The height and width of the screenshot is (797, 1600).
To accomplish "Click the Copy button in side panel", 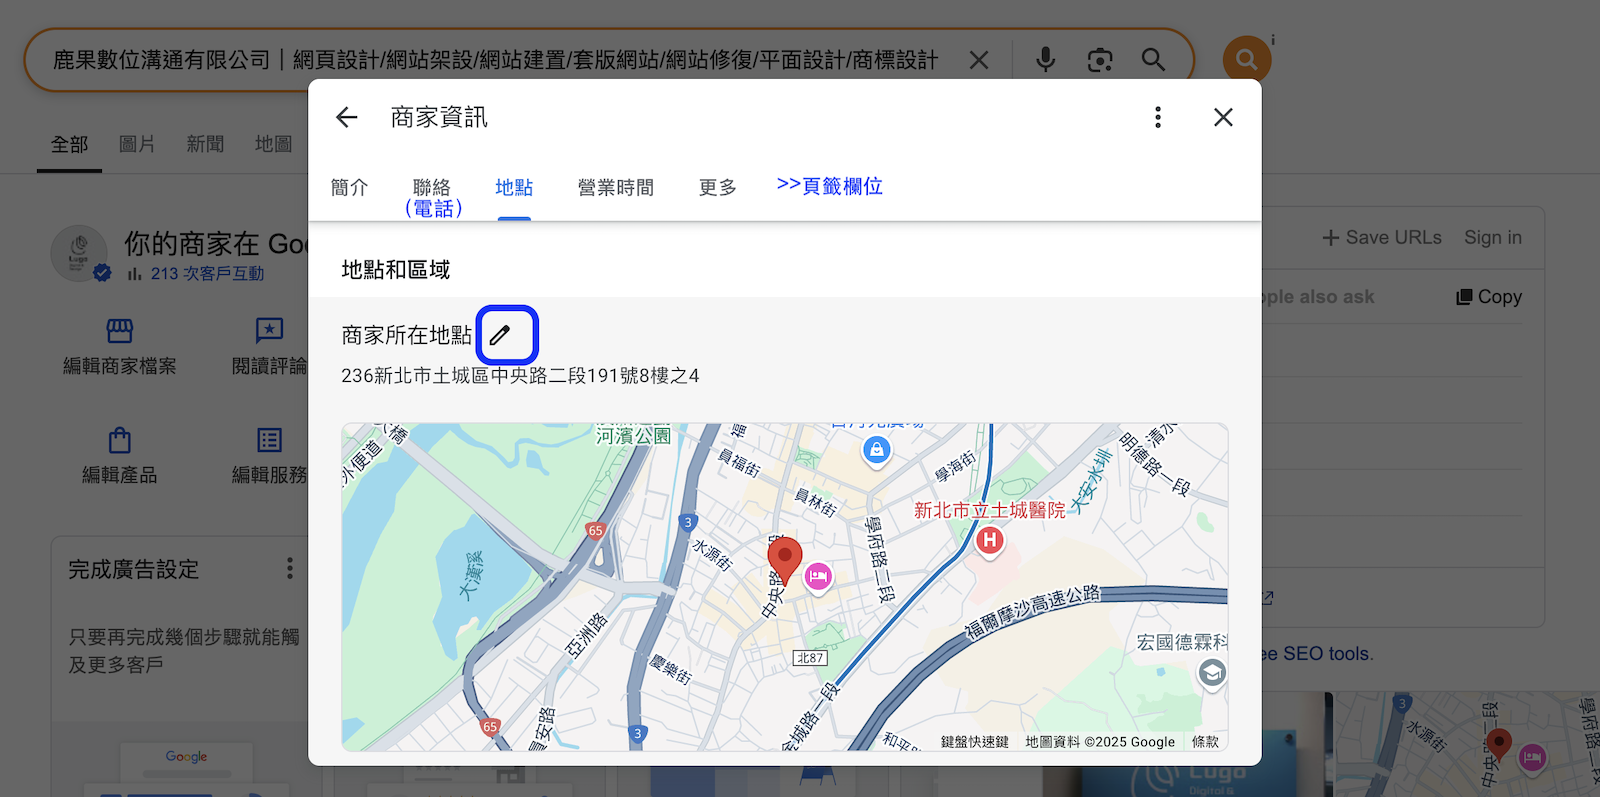I will [1489, 297].
